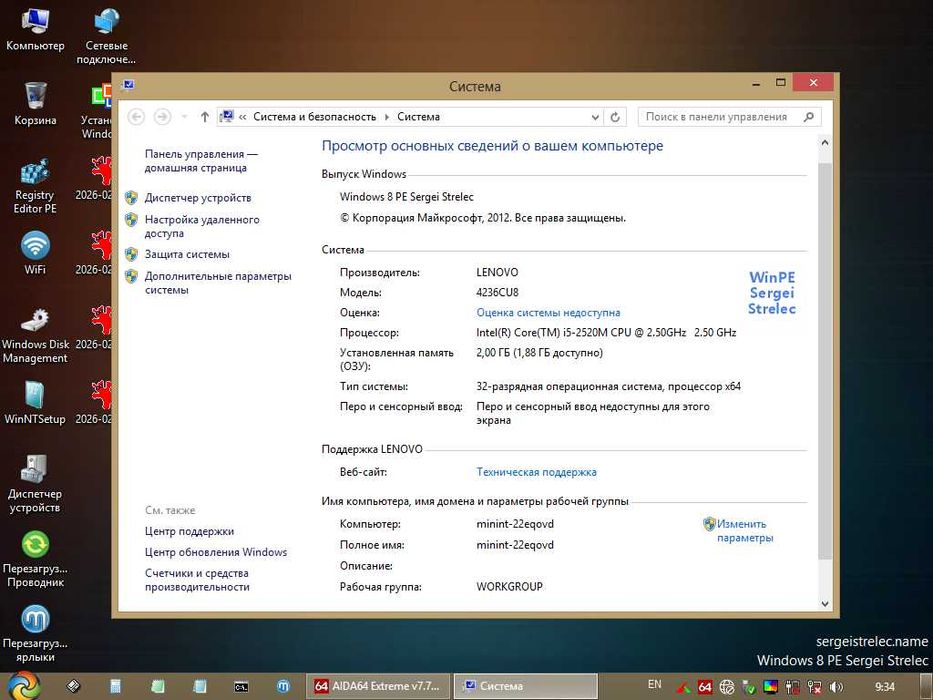This screenshot has width=933, height=700.
Task: Launch Windows Disk Management shortcut
Action: click(x=35, y=335)
